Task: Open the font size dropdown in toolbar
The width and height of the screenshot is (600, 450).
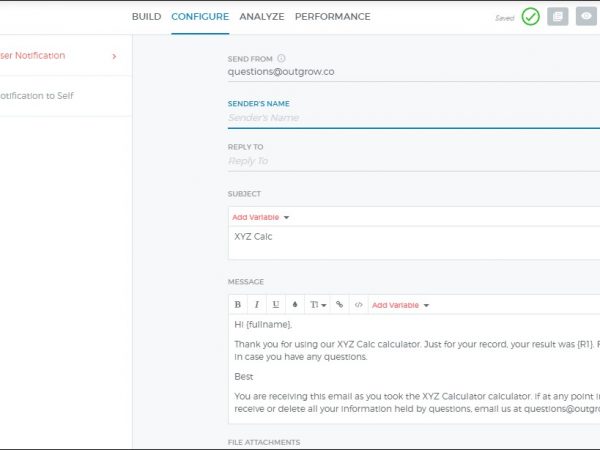Action: coord(316,304)
